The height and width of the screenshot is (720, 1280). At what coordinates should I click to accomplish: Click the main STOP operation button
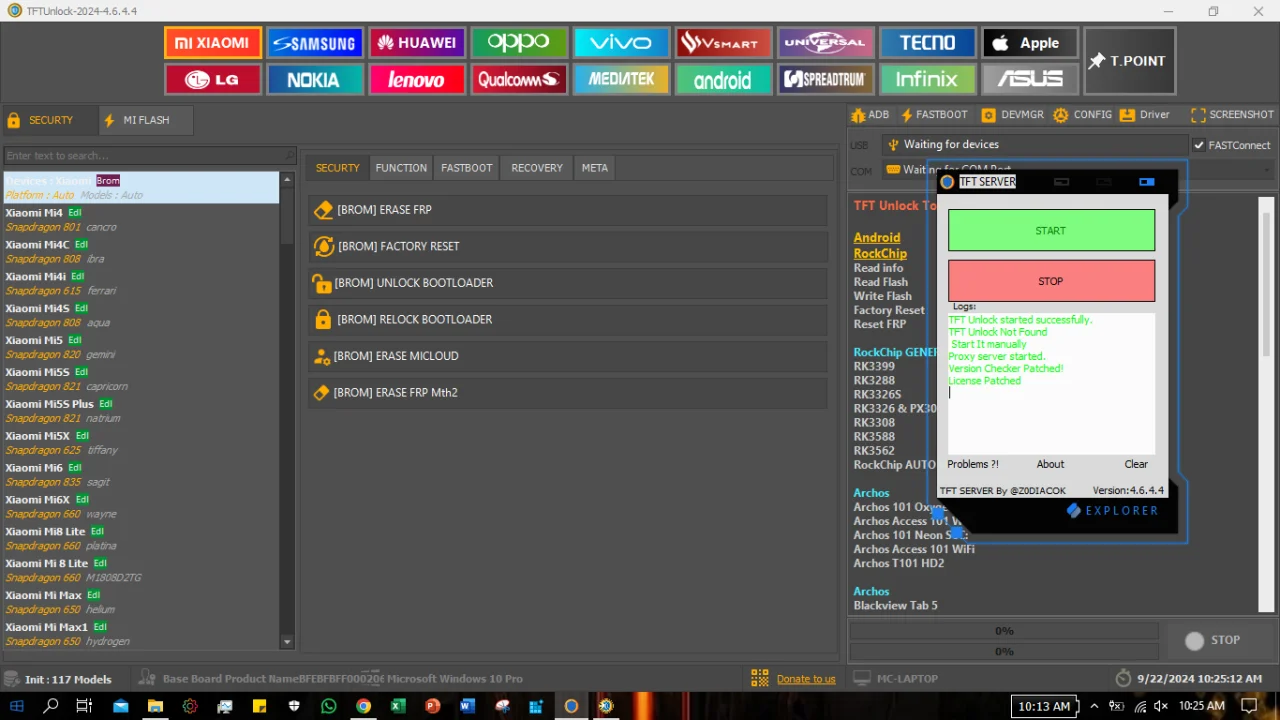[x=1213, y=640]
